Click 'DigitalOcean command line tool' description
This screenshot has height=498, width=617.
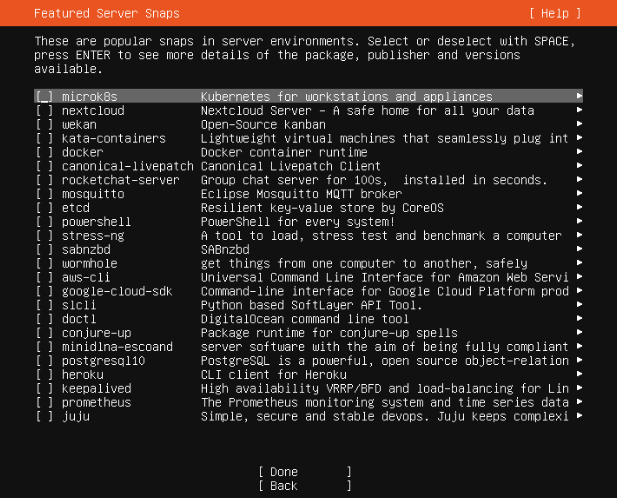click(305, 319)
